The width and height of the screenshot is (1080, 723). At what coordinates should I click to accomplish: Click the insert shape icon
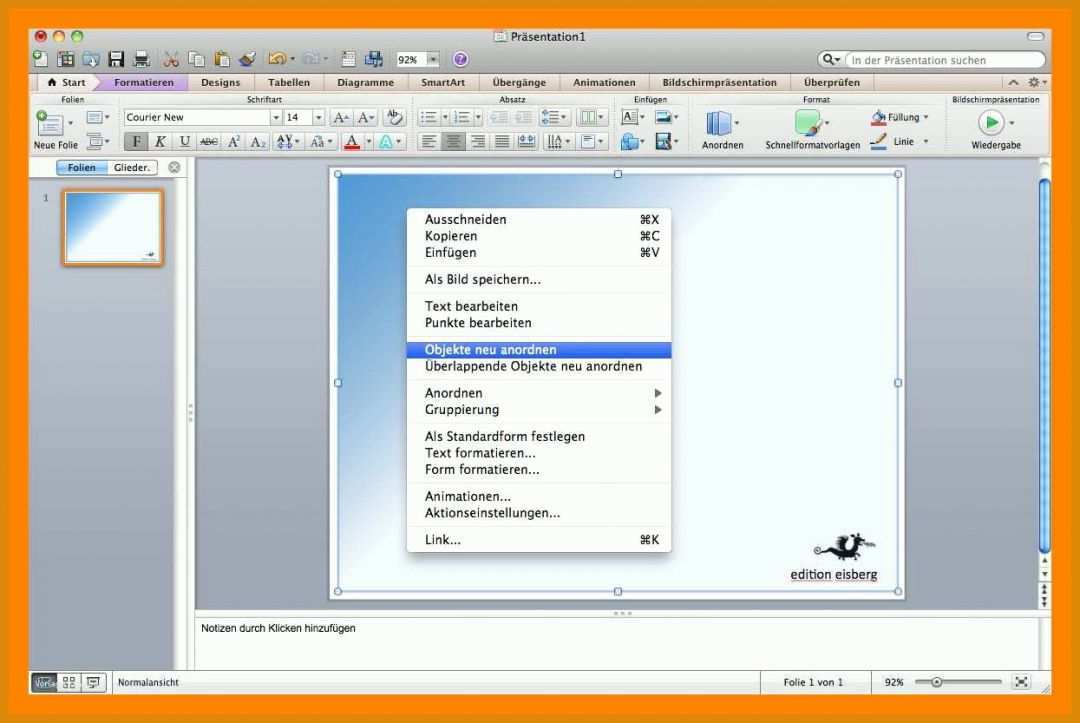click(629, 142)
